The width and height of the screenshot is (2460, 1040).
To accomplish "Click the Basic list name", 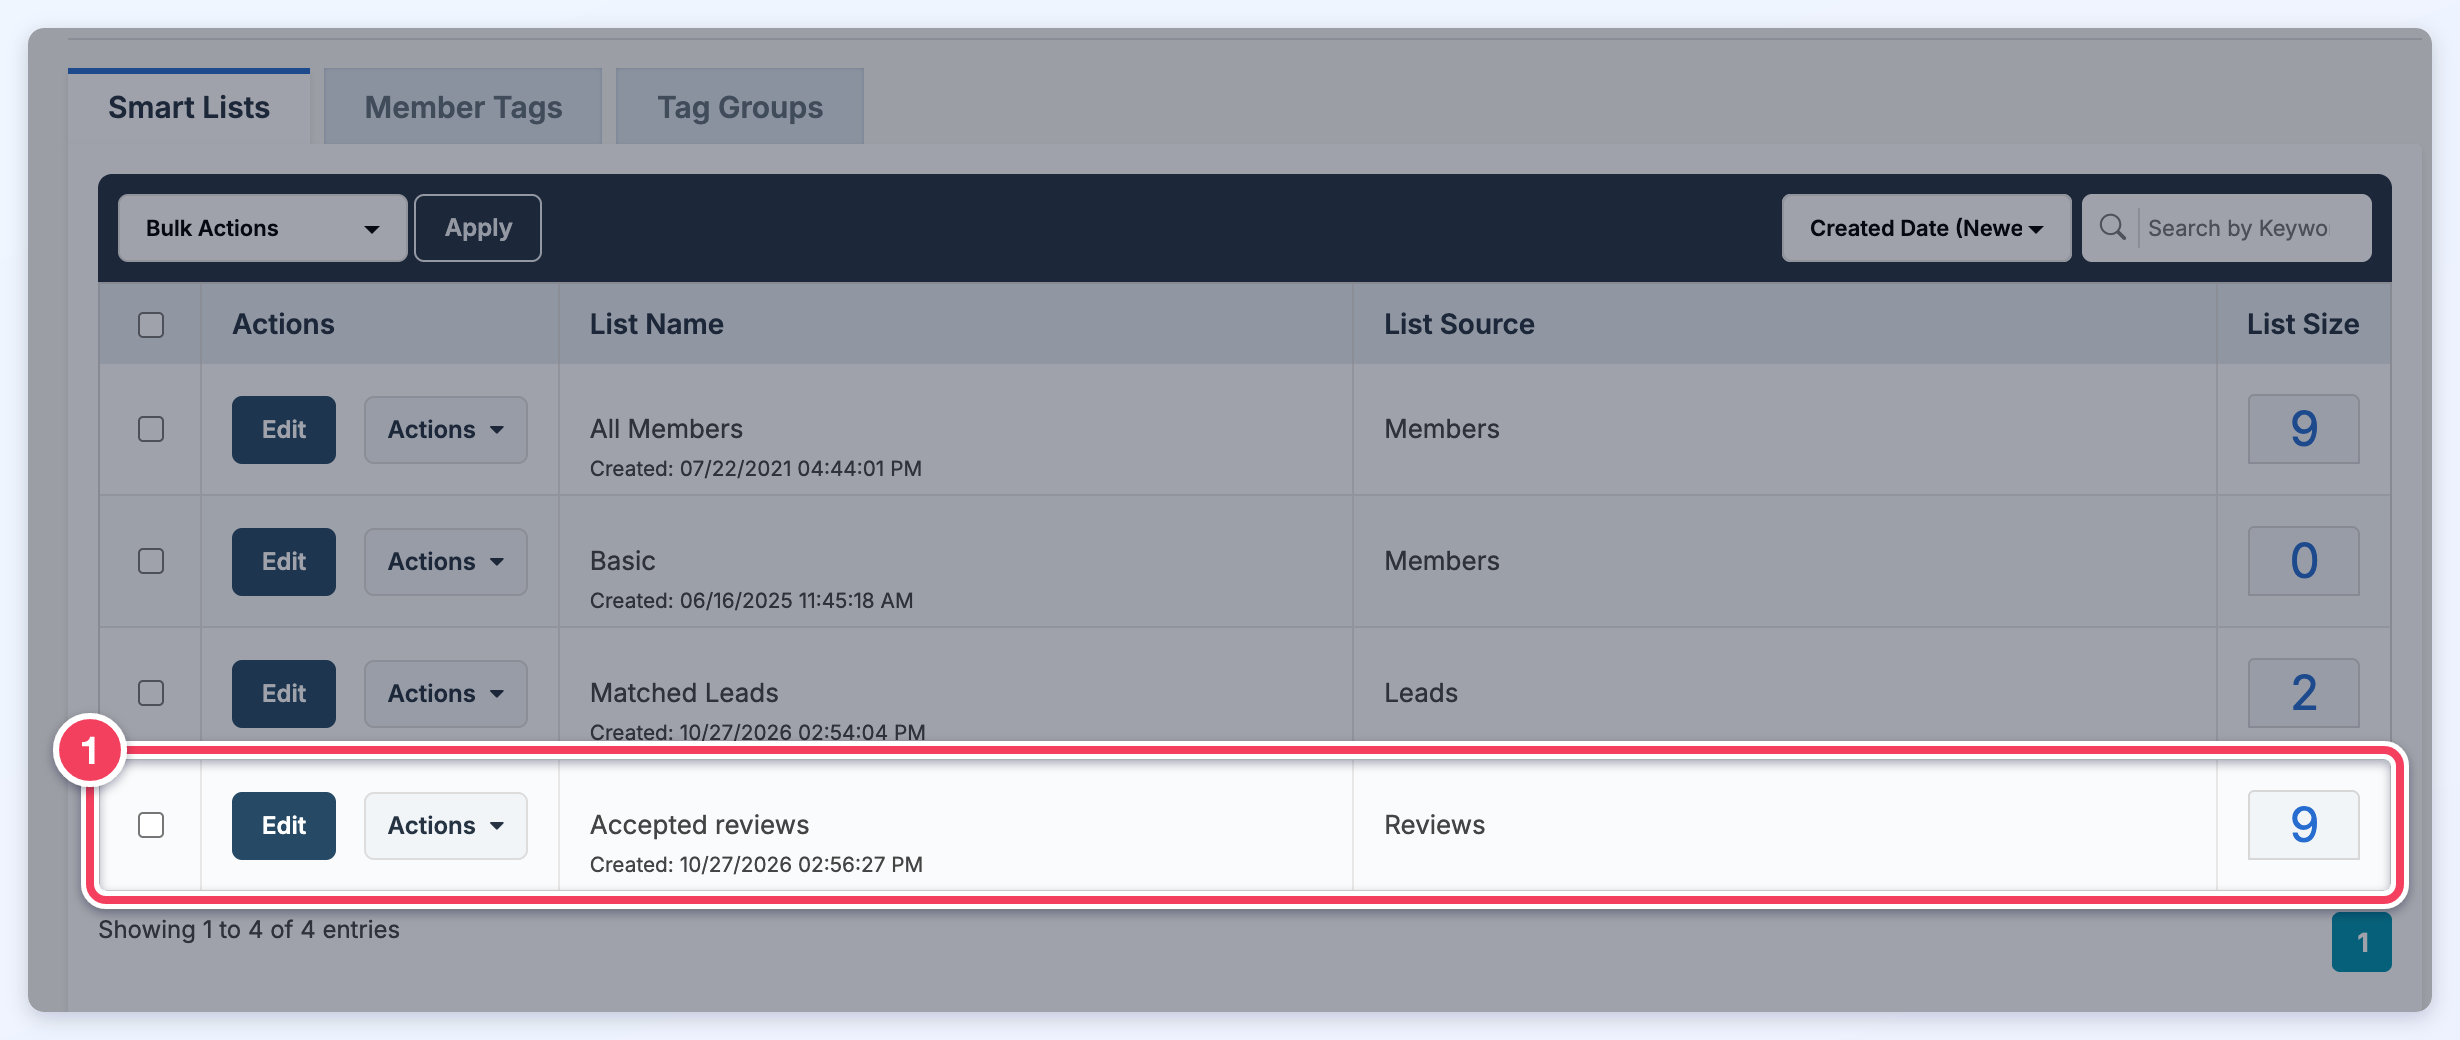I will tap(622, 561).
